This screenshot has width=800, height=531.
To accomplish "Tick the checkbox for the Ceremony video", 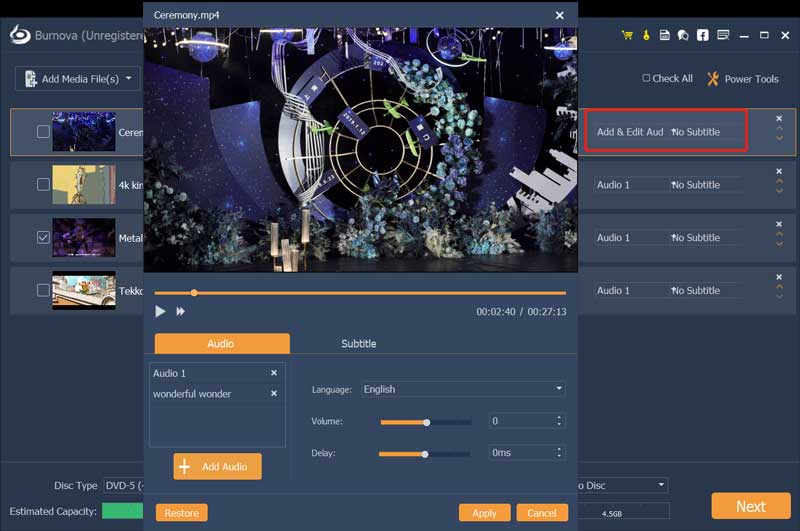I will (43, 132).
